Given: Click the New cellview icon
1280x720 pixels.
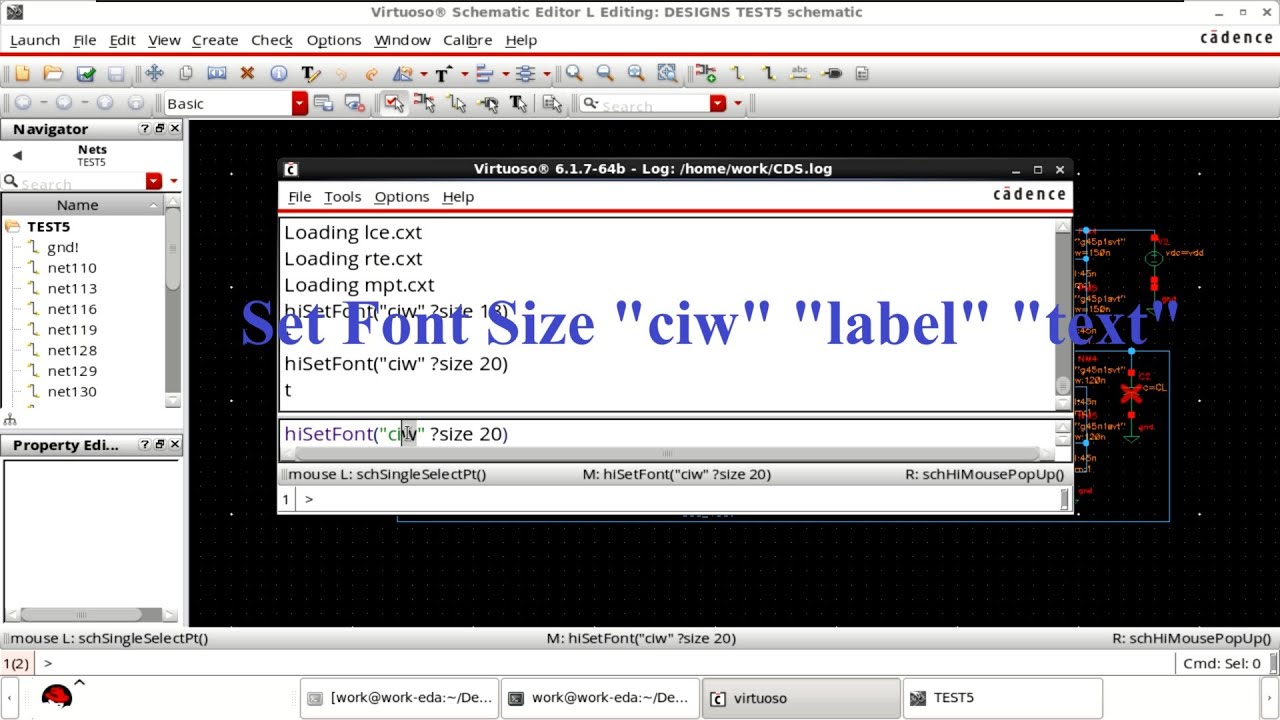Looking at the screenshot, I should point(22,73).
